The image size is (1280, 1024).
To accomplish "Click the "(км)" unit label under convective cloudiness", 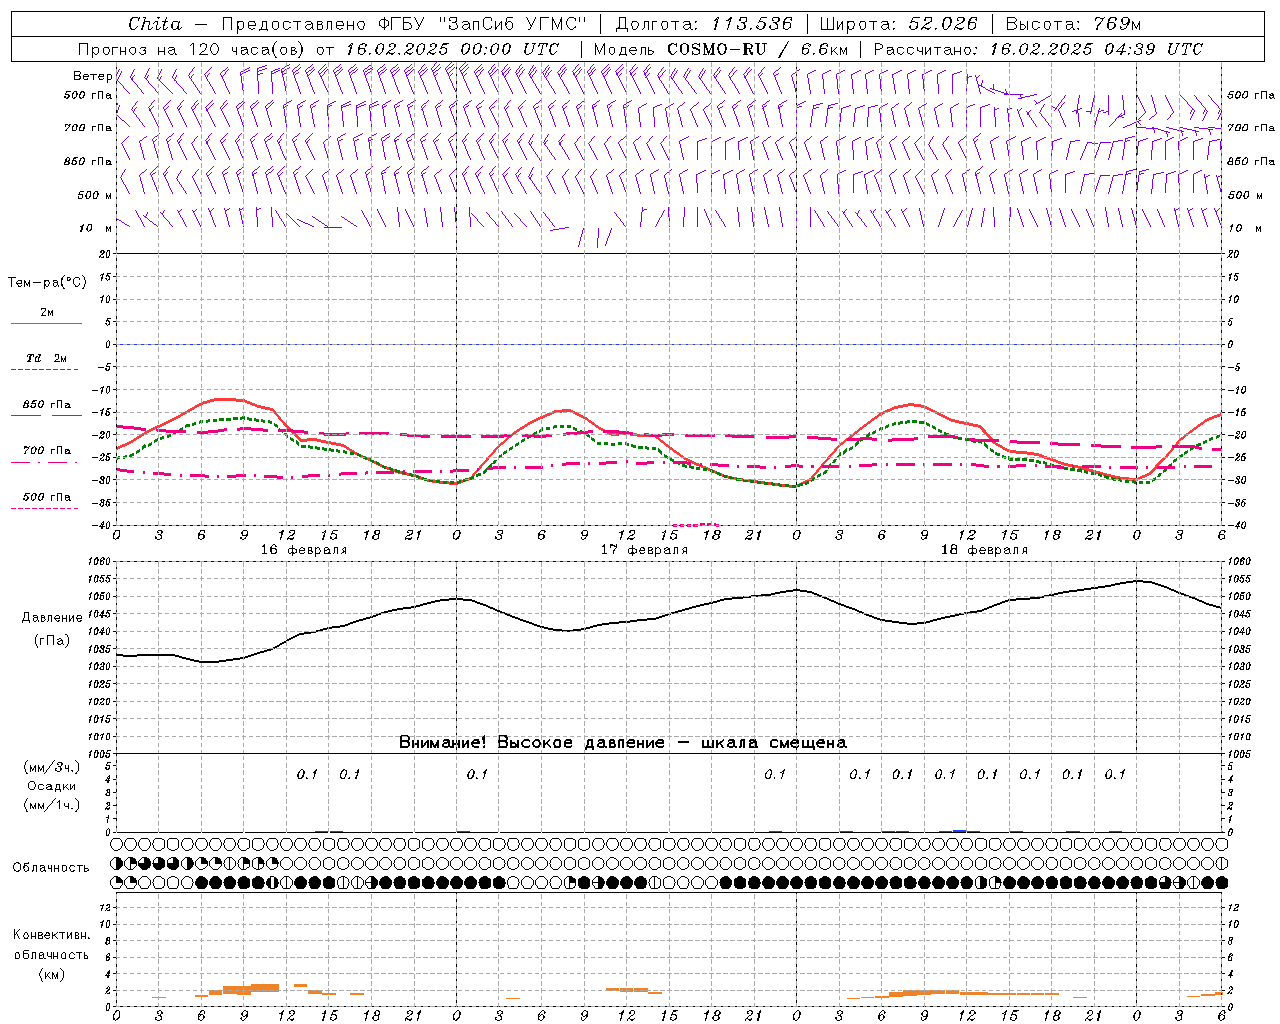I will tap(52, 974).
